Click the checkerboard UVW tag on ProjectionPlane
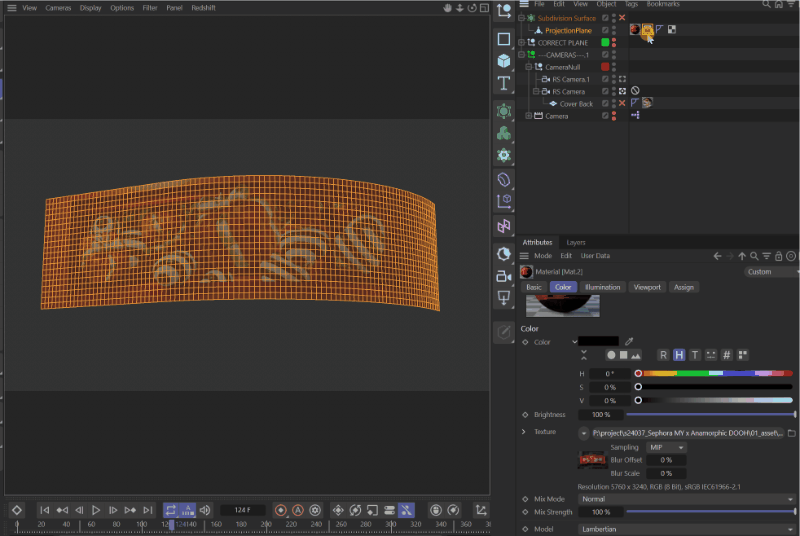 tap(672, 30)
